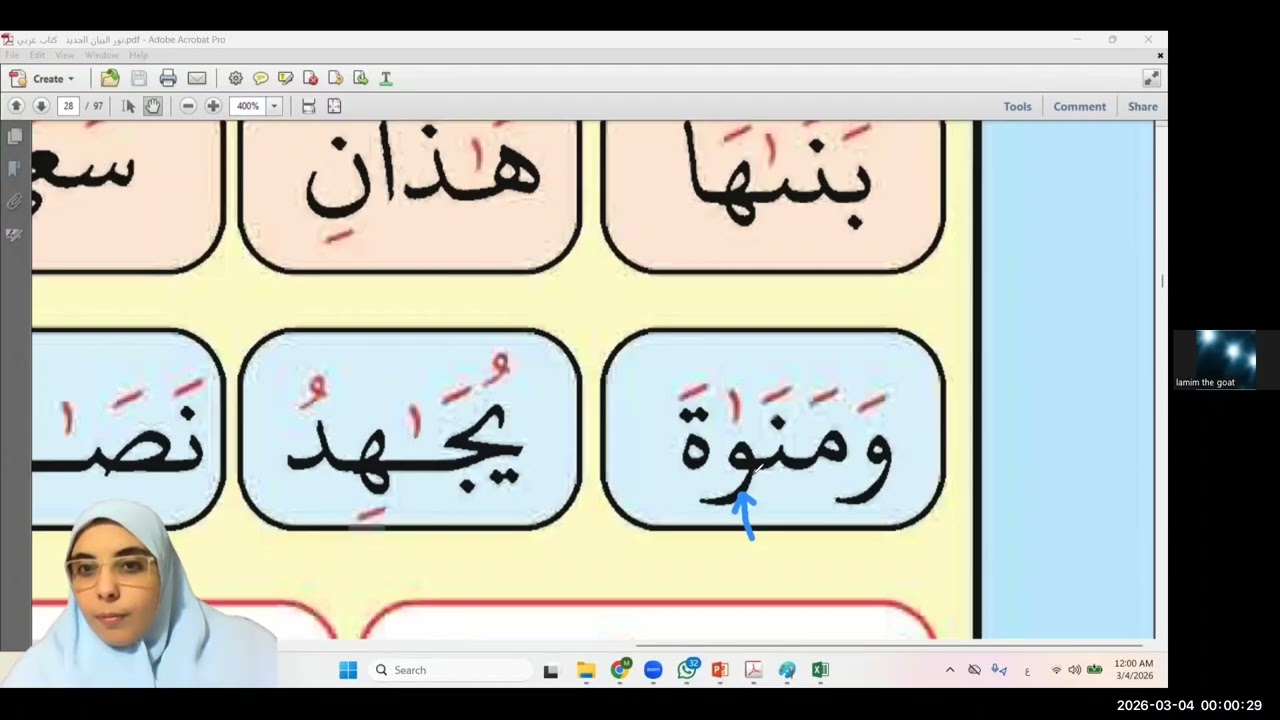Image resolution: width=1280 pixels, height=720 pixels.
Task: Select the highlight text tool
Action: pyautogui.click(x=285, y=78)
